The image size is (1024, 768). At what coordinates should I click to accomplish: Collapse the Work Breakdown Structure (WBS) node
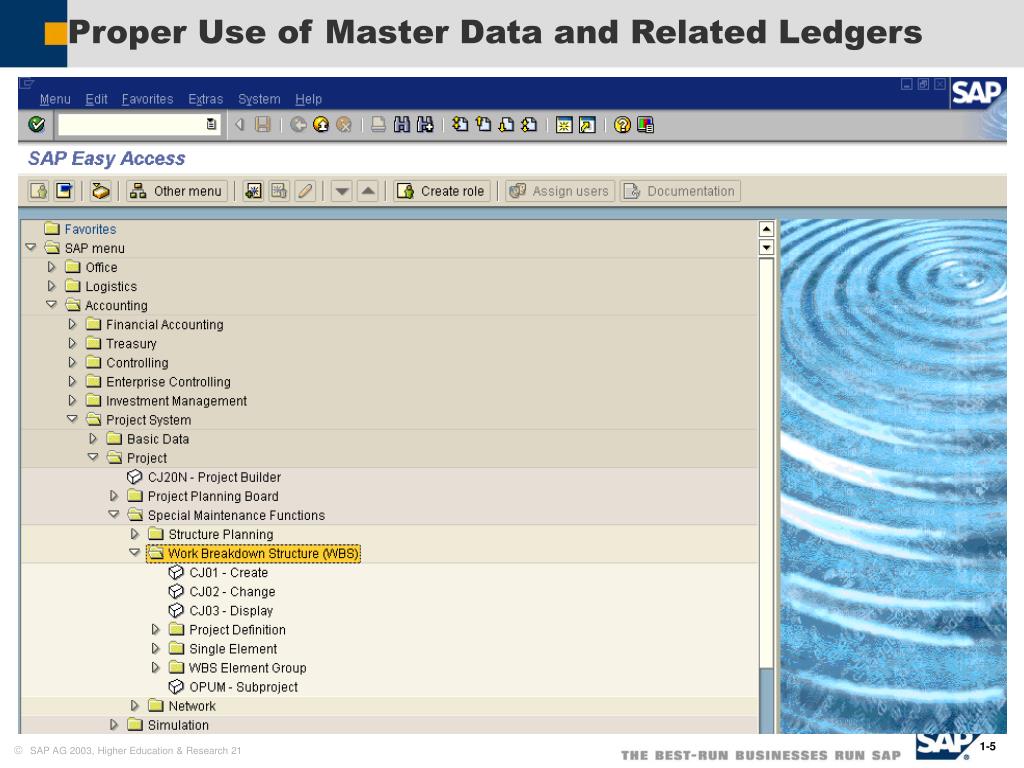coord(135,552)
